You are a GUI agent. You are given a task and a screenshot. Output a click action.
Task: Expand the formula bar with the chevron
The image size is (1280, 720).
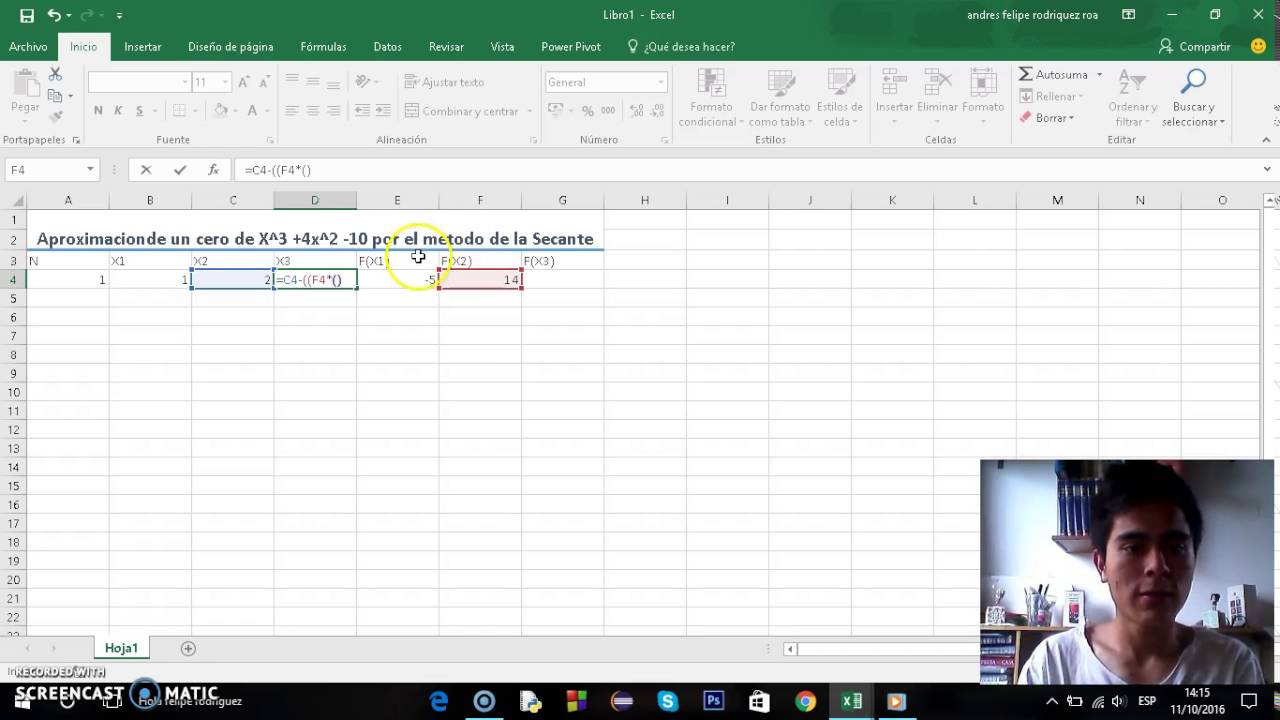pyautogui.click(x=1267, y=170)
